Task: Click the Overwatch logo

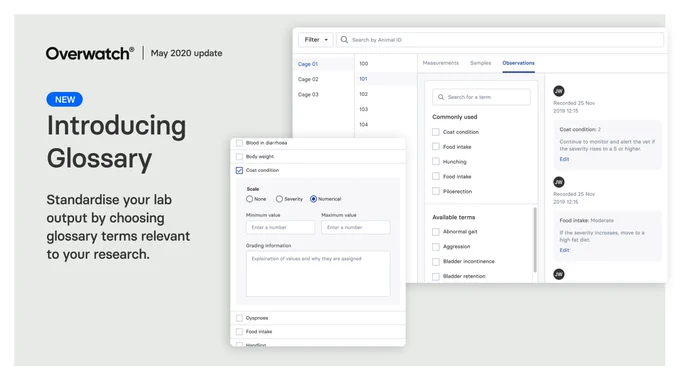Action: pos(90,53)
